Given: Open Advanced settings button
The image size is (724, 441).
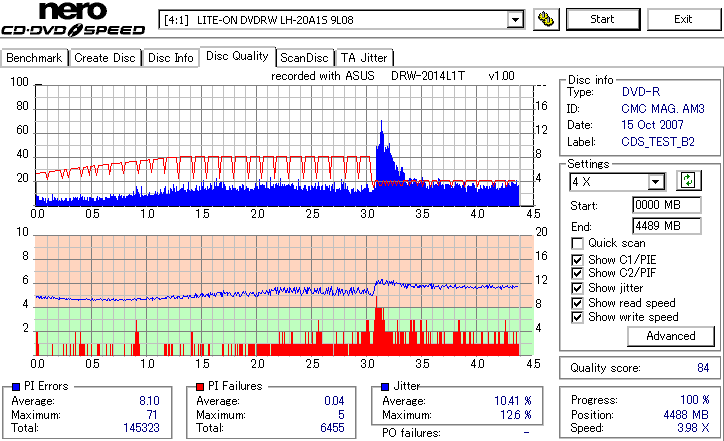Looking at the screenshot, I should (x=670, y=336).
